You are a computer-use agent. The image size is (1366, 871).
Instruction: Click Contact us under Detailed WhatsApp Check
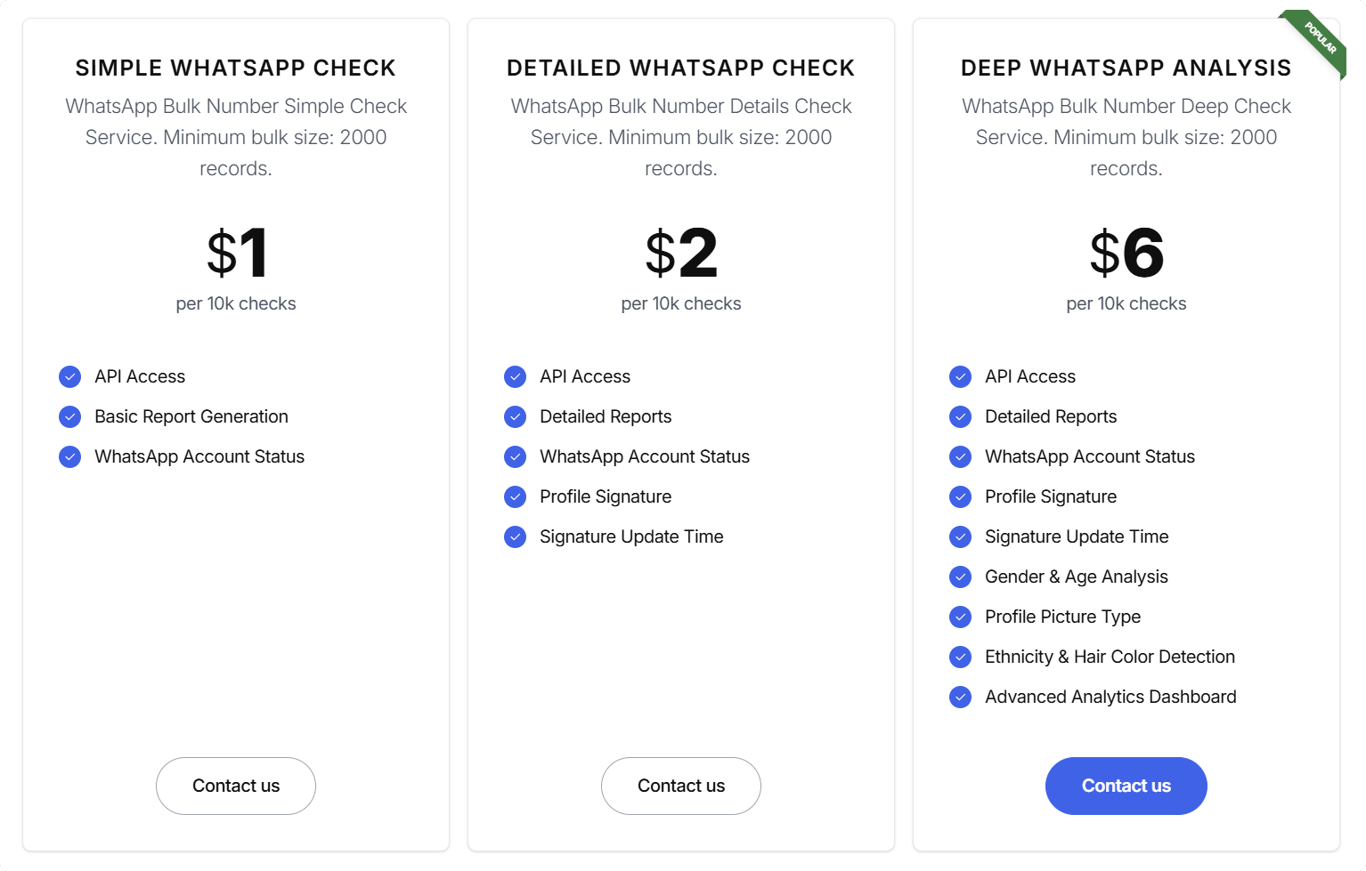tap(681, 786)
